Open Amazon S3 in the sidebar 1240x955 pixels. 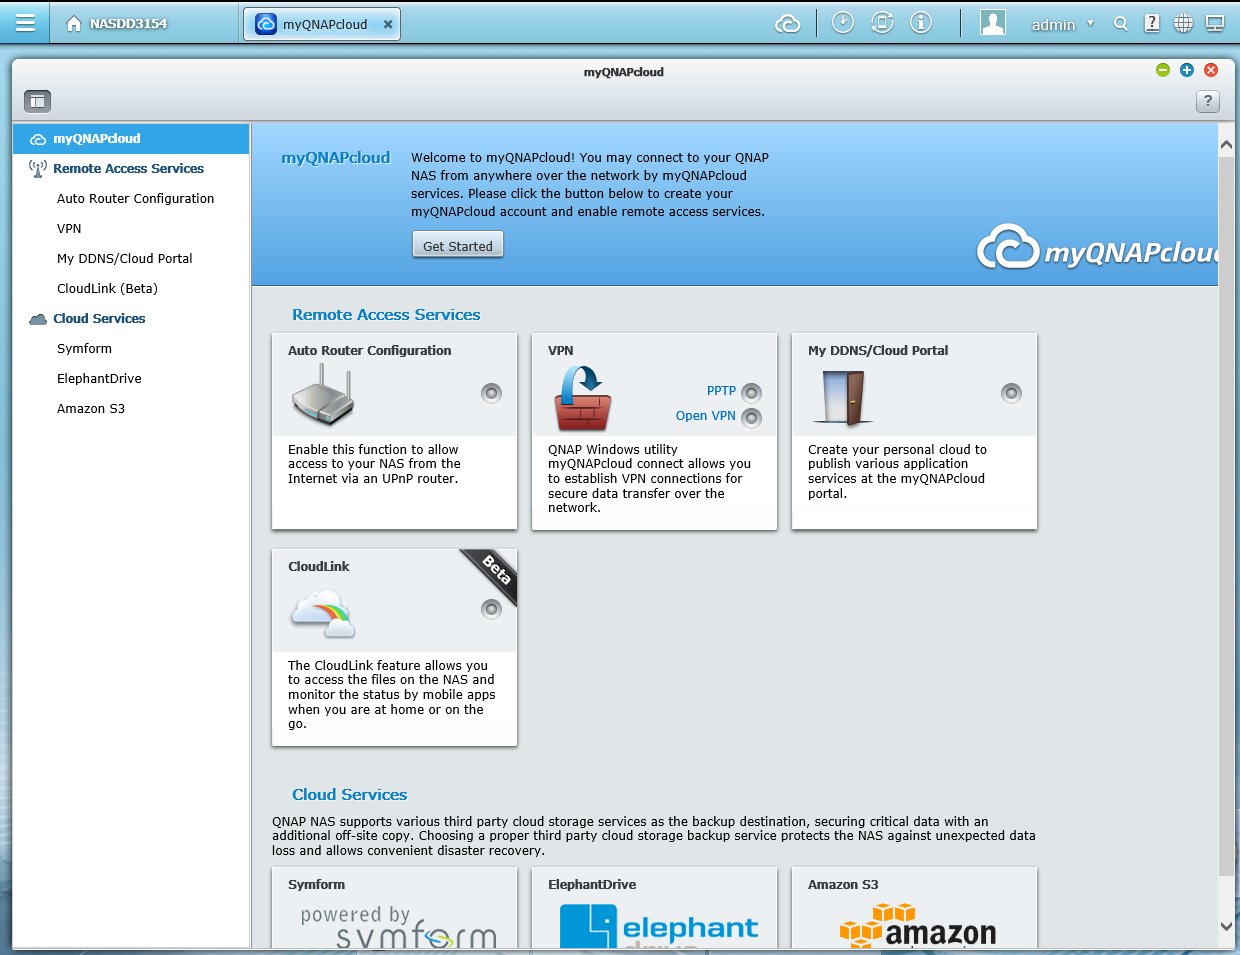tap(91, 409)
